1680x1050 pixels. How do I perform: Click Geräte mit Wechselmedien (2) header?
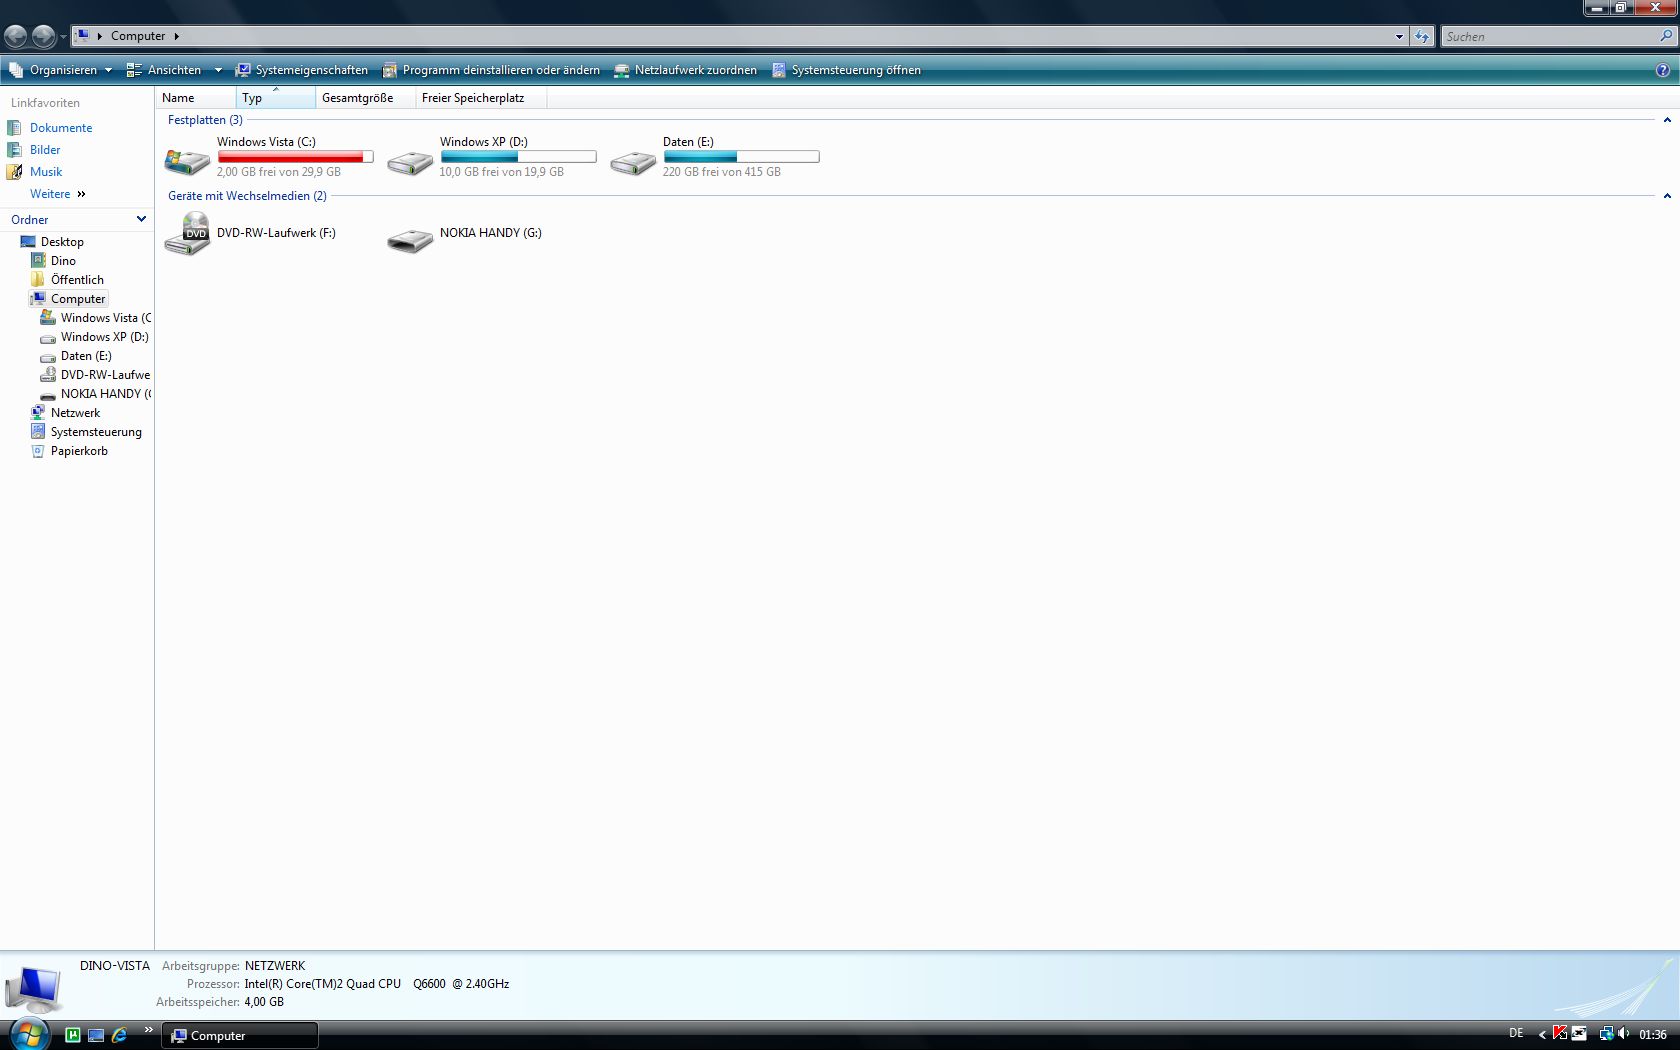(247, 196)
